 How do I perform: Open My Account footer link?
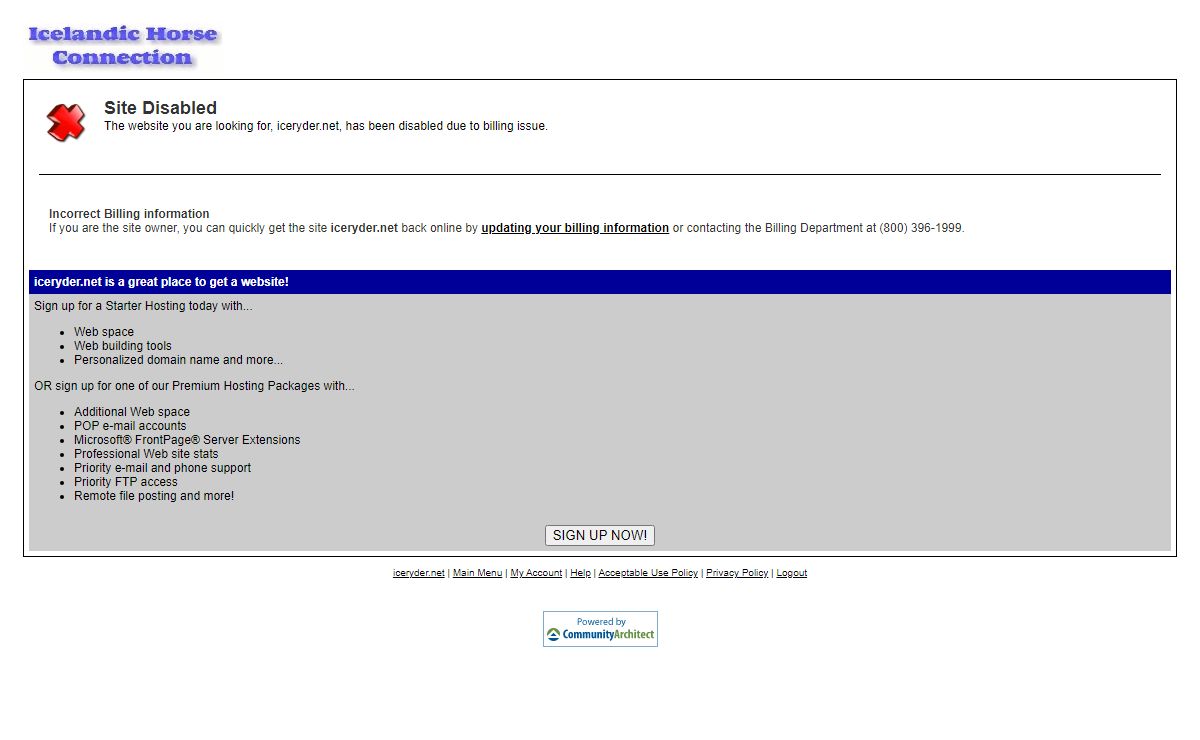pyautogui.click(x=536, y=573)
